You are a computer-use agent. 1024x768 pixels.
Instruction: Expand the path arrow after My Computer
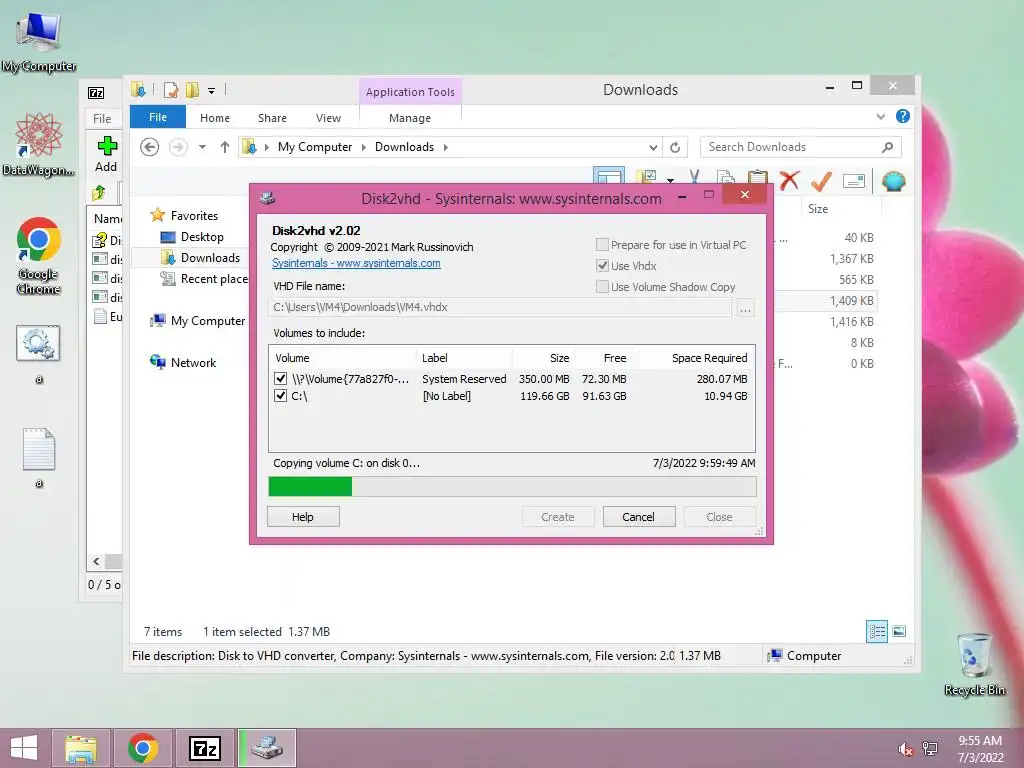point(364,147)
